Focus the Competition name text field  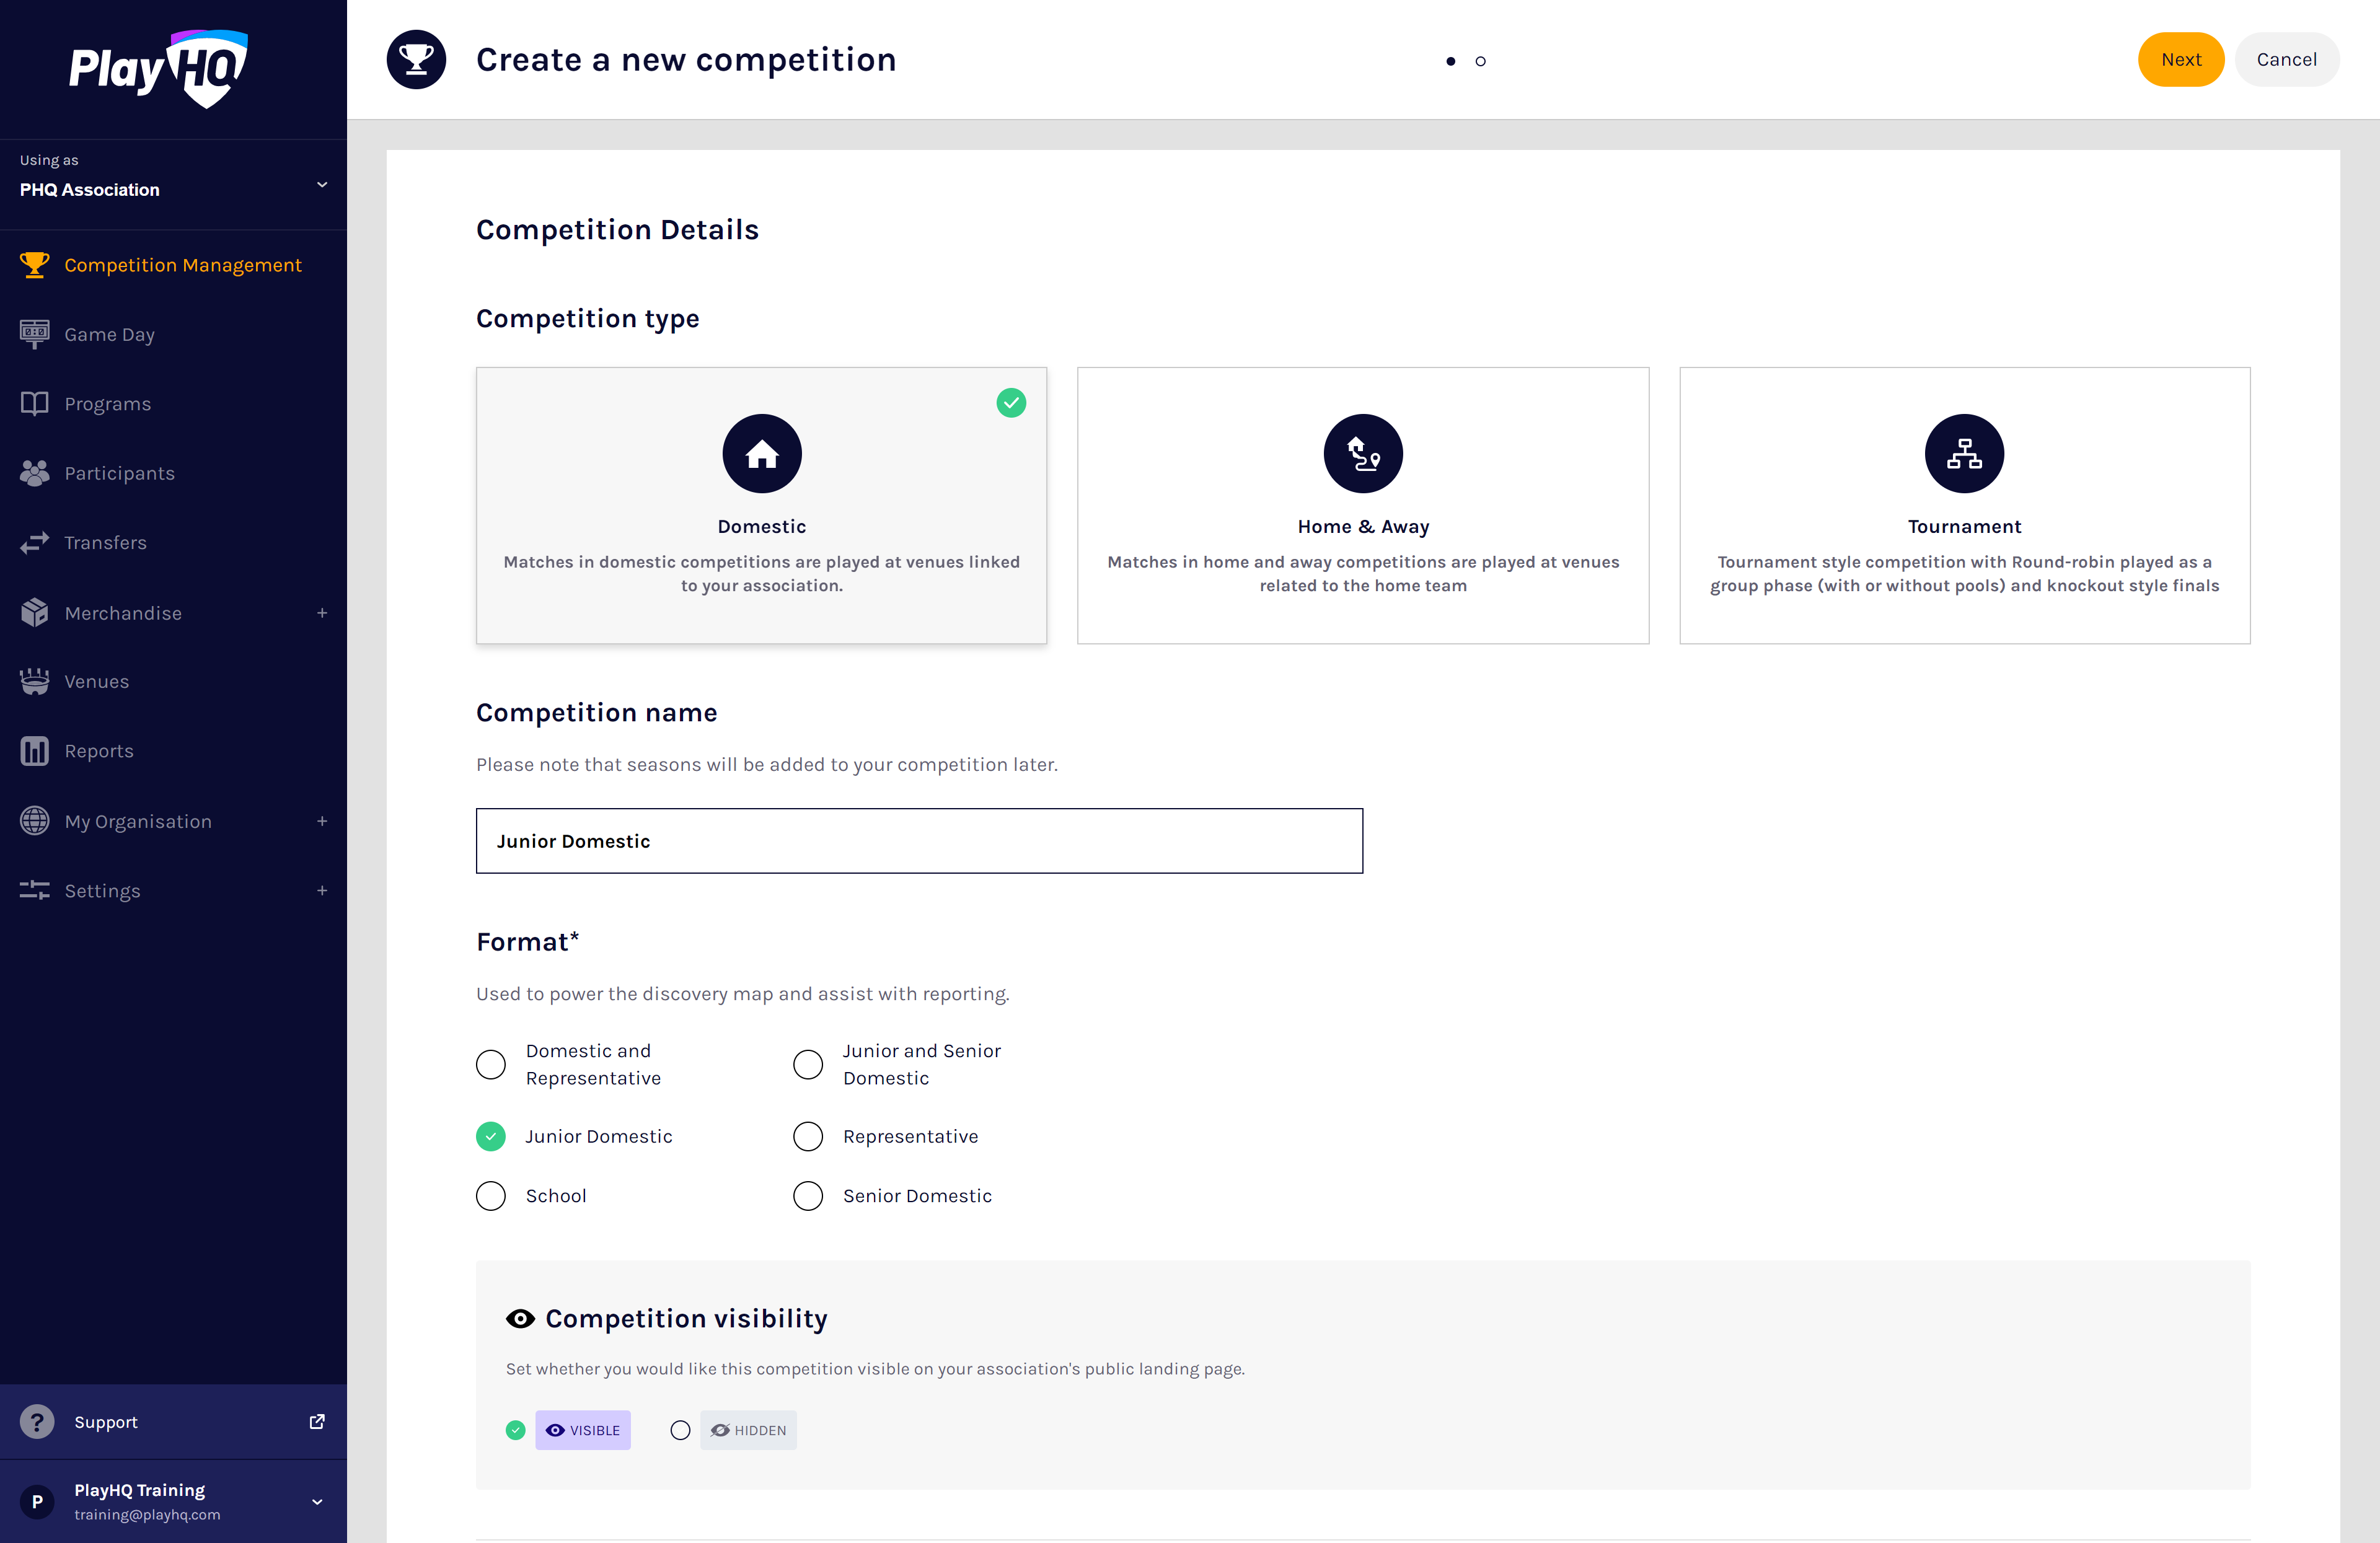919,841
